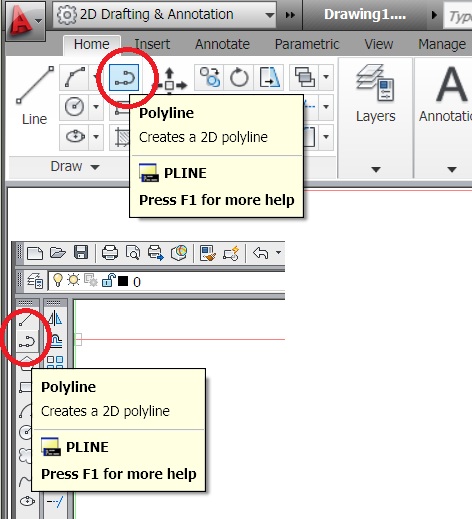Expand the Quick Access overflow double-arrow

tap(290, 15)
